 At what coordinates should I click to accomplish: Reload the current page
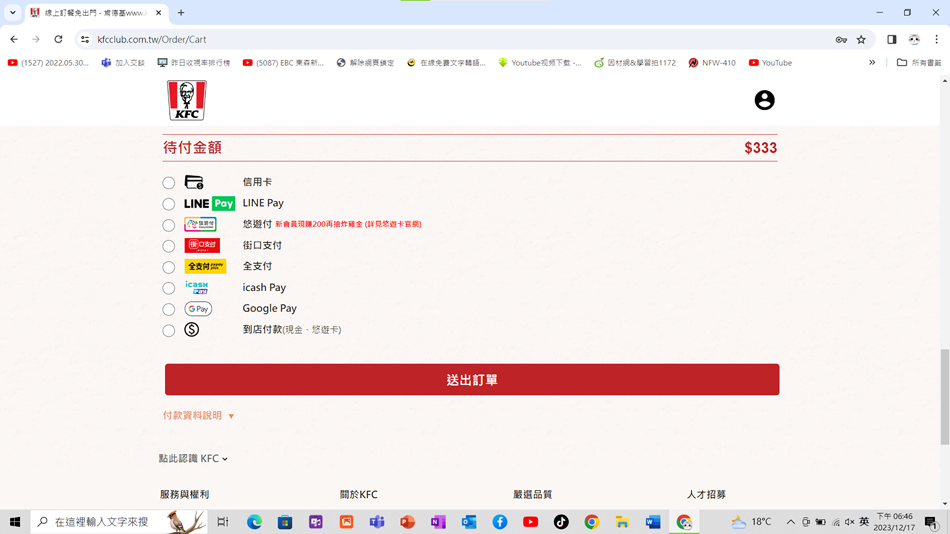tap(58, 39)
